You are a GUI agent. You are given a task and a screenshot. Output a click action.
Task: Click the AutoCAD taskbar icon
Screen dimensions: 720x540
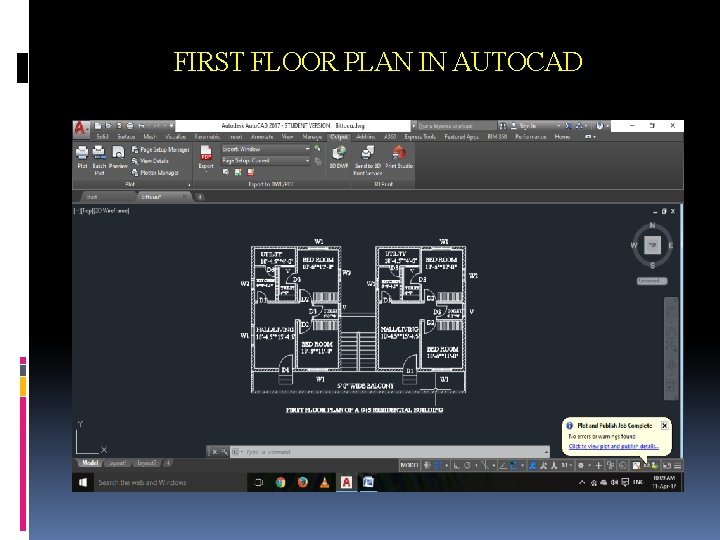[346, 482]
